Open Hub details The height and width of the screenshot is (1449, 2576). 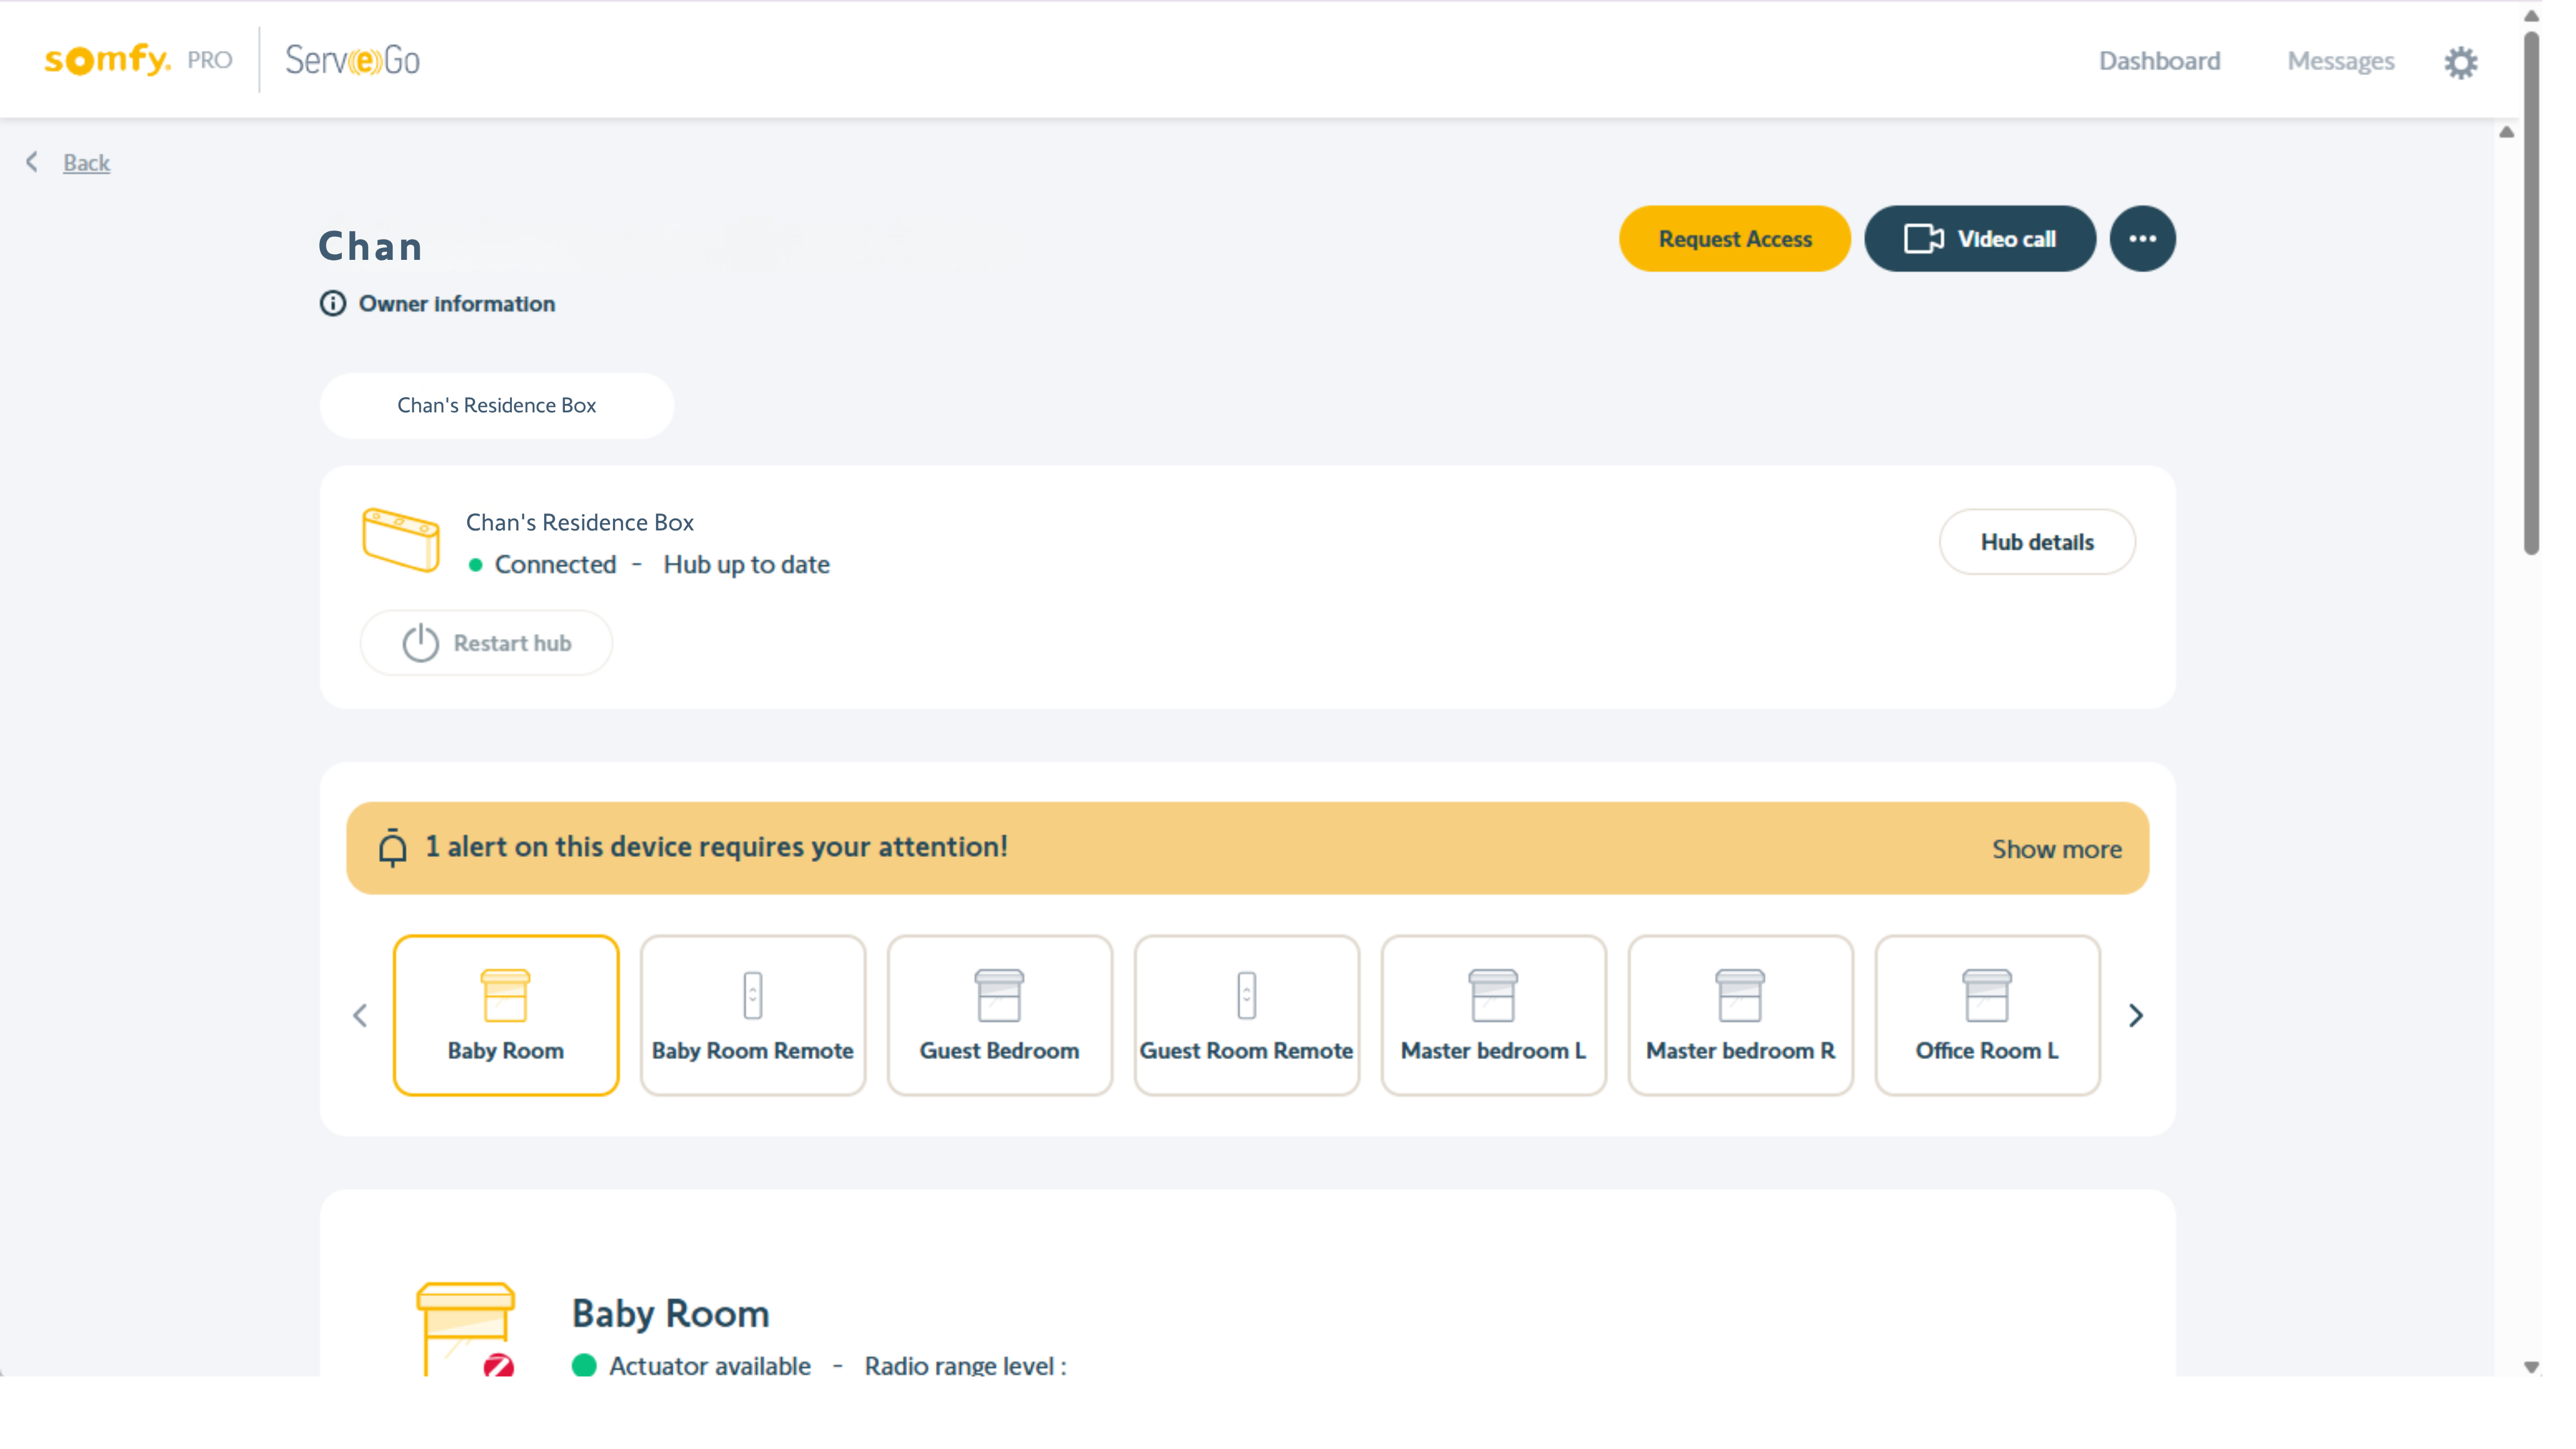tap(2037, 541)
